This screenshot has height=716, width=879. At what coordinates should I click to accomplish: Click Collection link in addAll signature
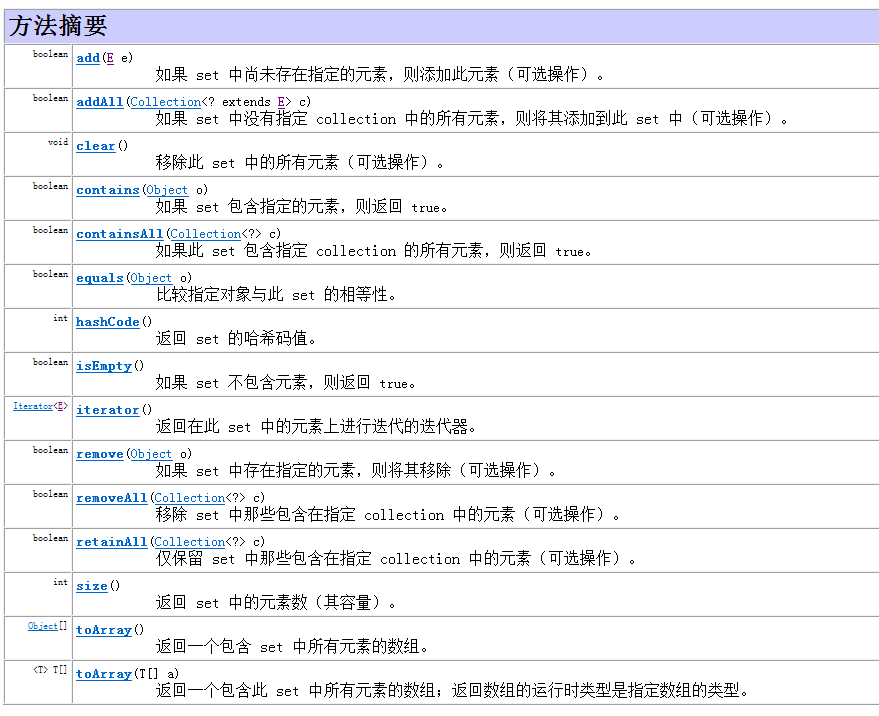click(165, 102)
